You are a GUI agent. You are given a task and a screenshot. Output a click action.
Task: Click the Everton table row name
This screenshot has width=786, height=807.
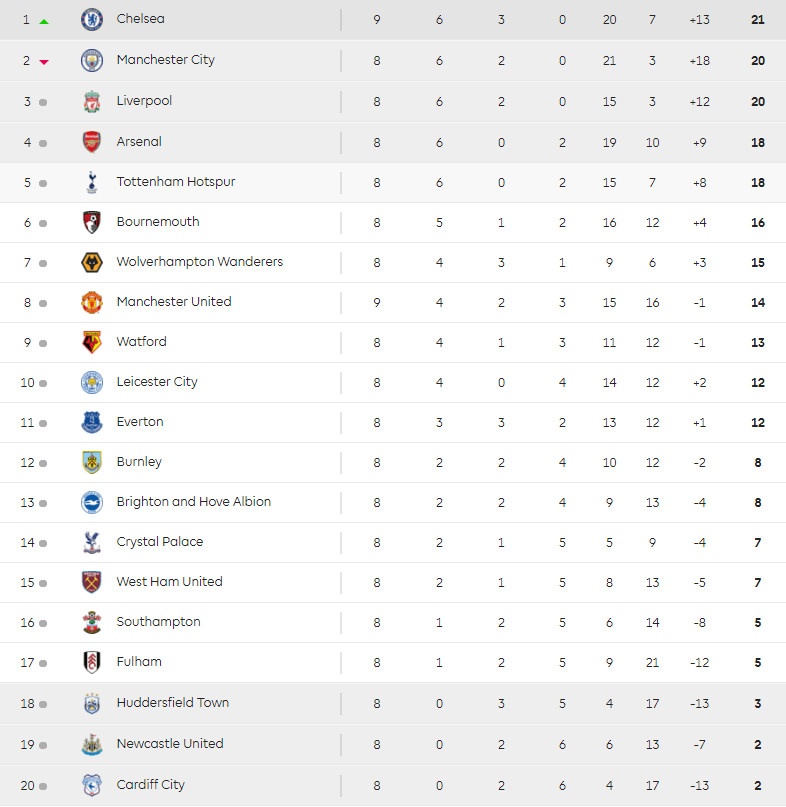point(140,422)
